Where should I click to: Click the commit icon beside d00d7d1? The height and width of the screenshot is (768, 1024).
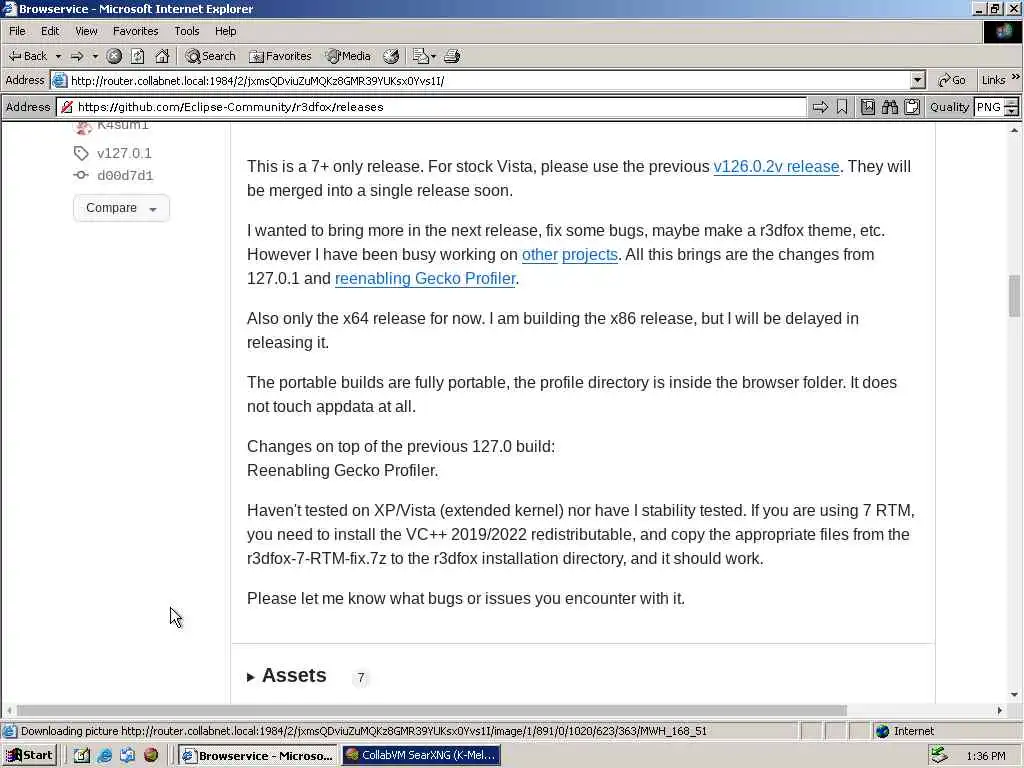point(81,175)
